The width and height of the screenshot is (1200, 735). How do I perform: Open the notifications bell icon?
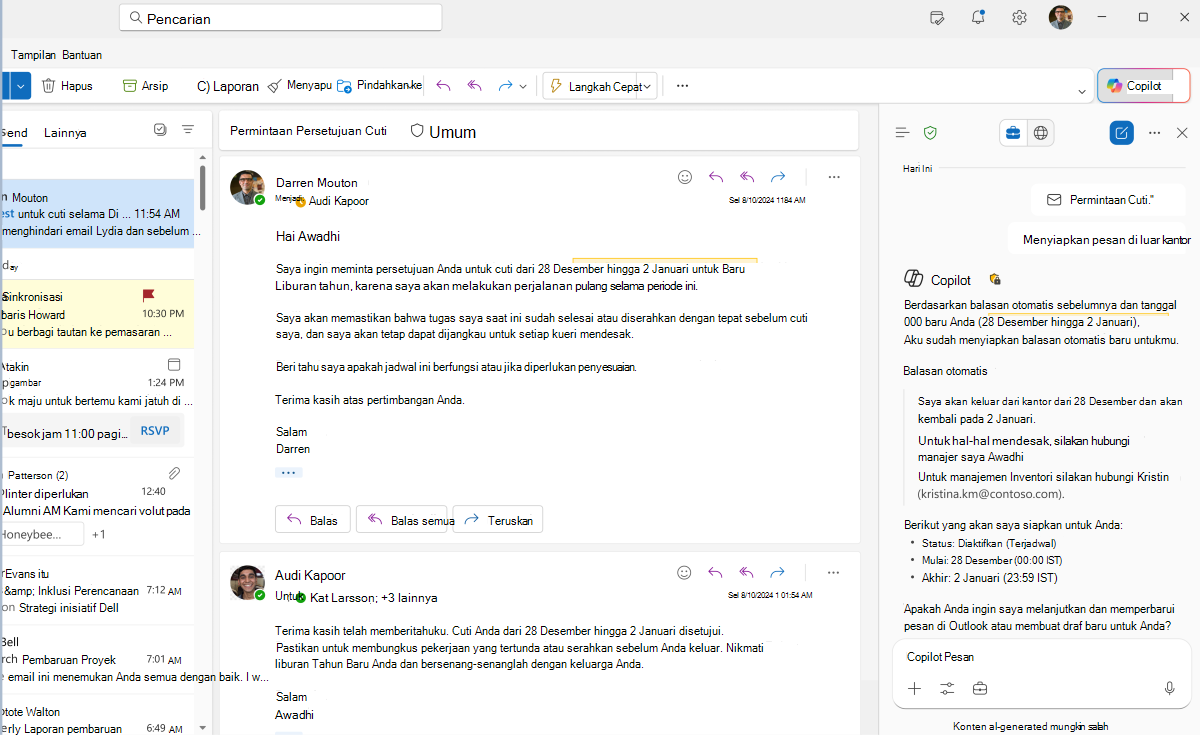point(978,17)
